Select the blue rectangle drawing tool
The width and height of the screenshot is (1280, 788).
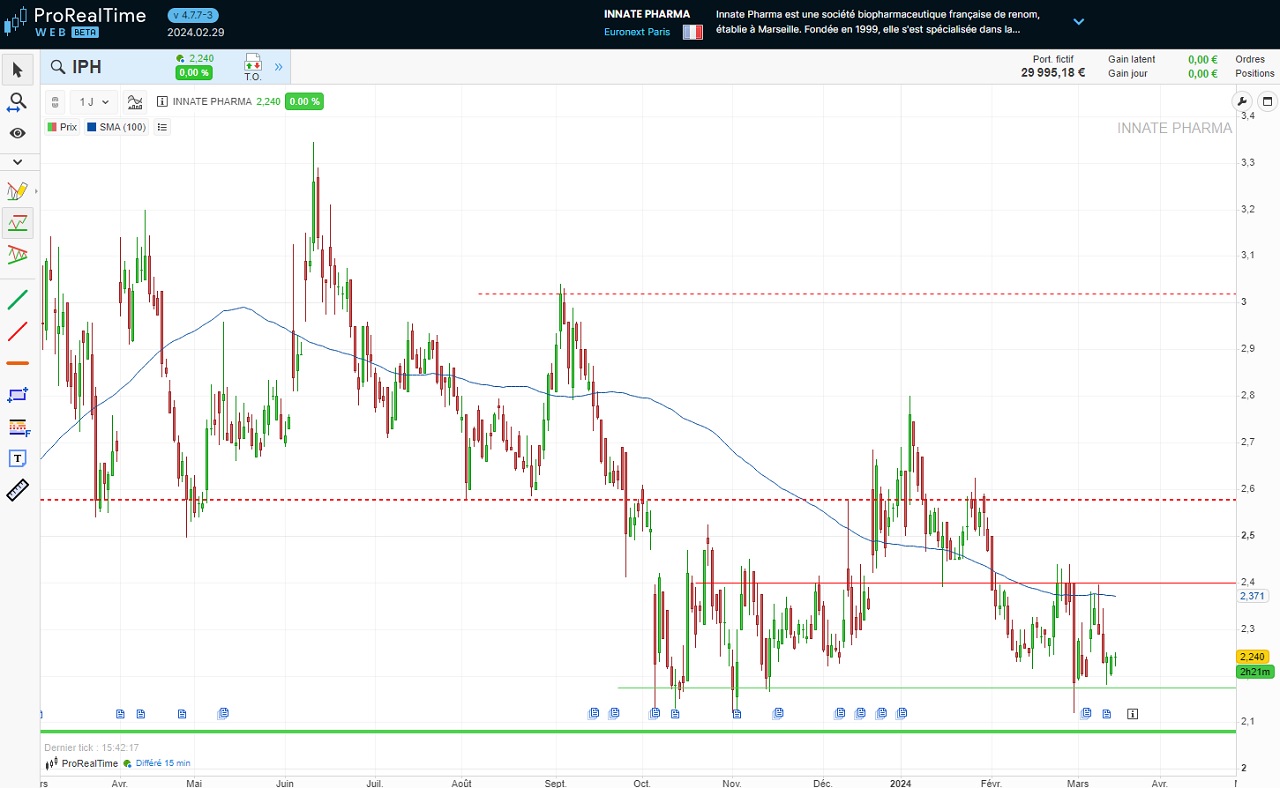click(17, 395)
